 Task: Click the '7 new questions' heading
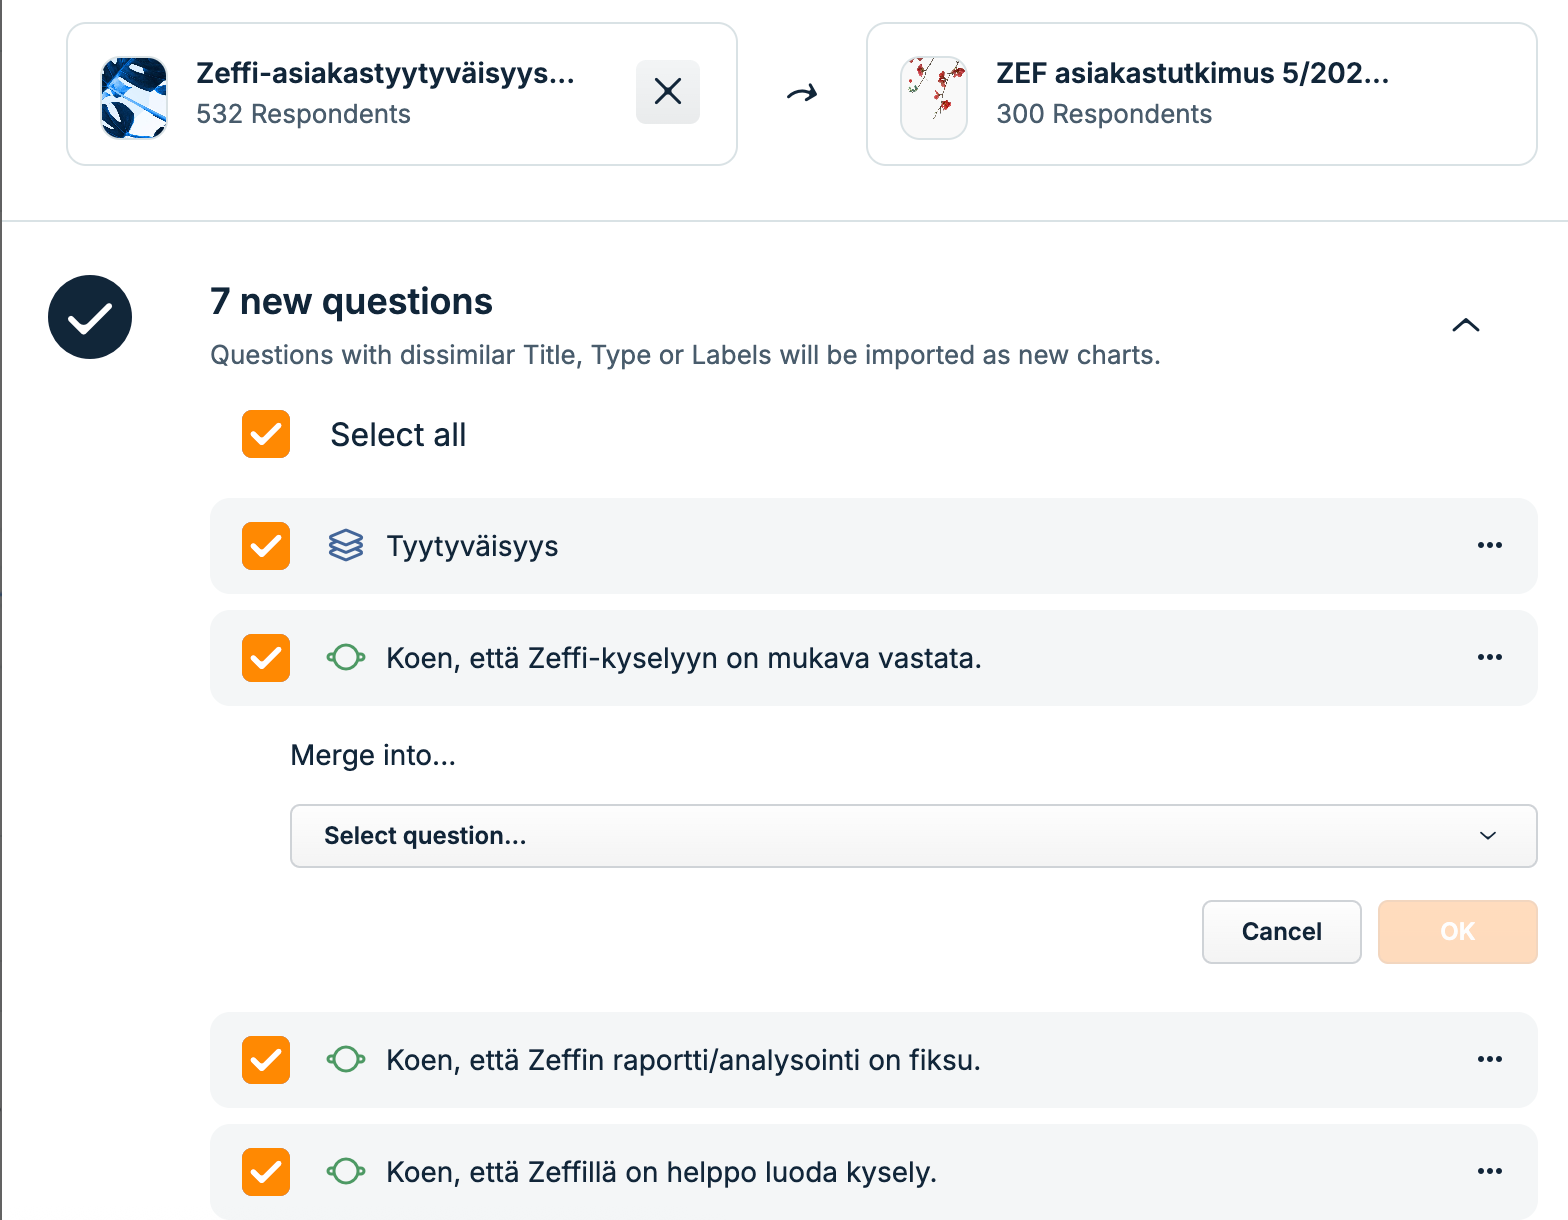(351, 301)
